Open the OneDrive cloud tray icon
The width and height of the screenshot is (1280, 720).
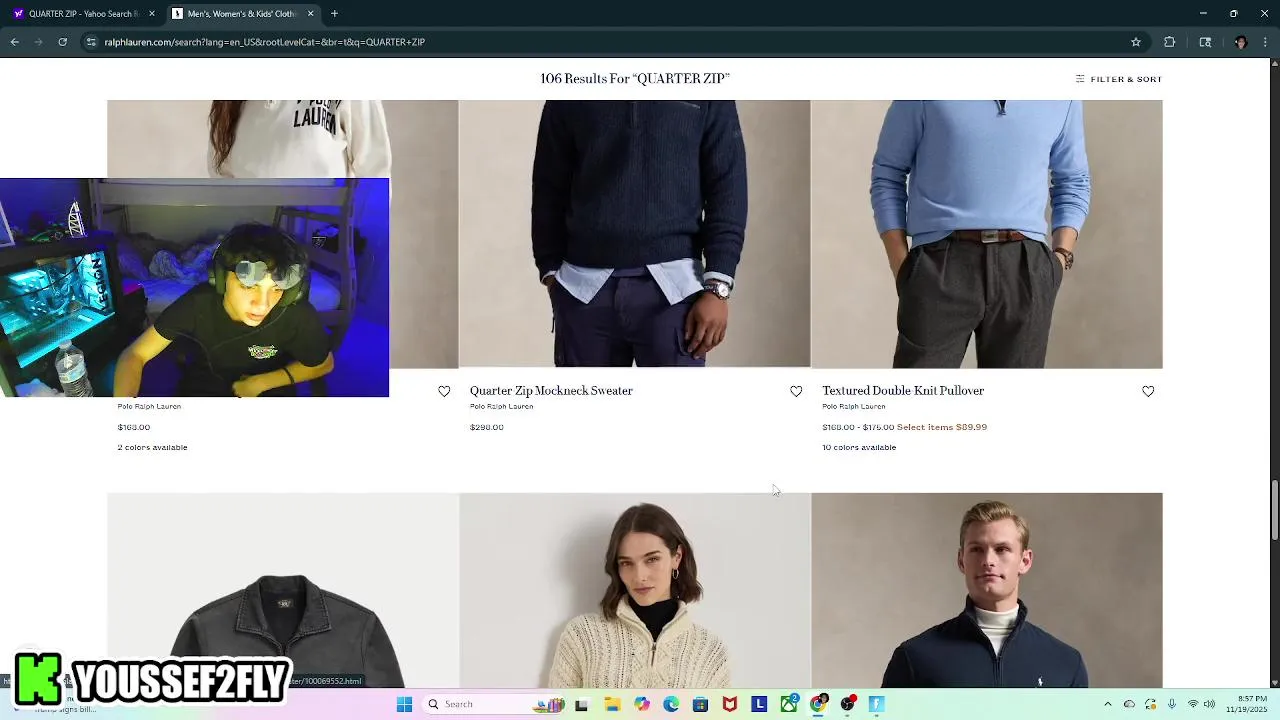click(x=1129, y=704)
